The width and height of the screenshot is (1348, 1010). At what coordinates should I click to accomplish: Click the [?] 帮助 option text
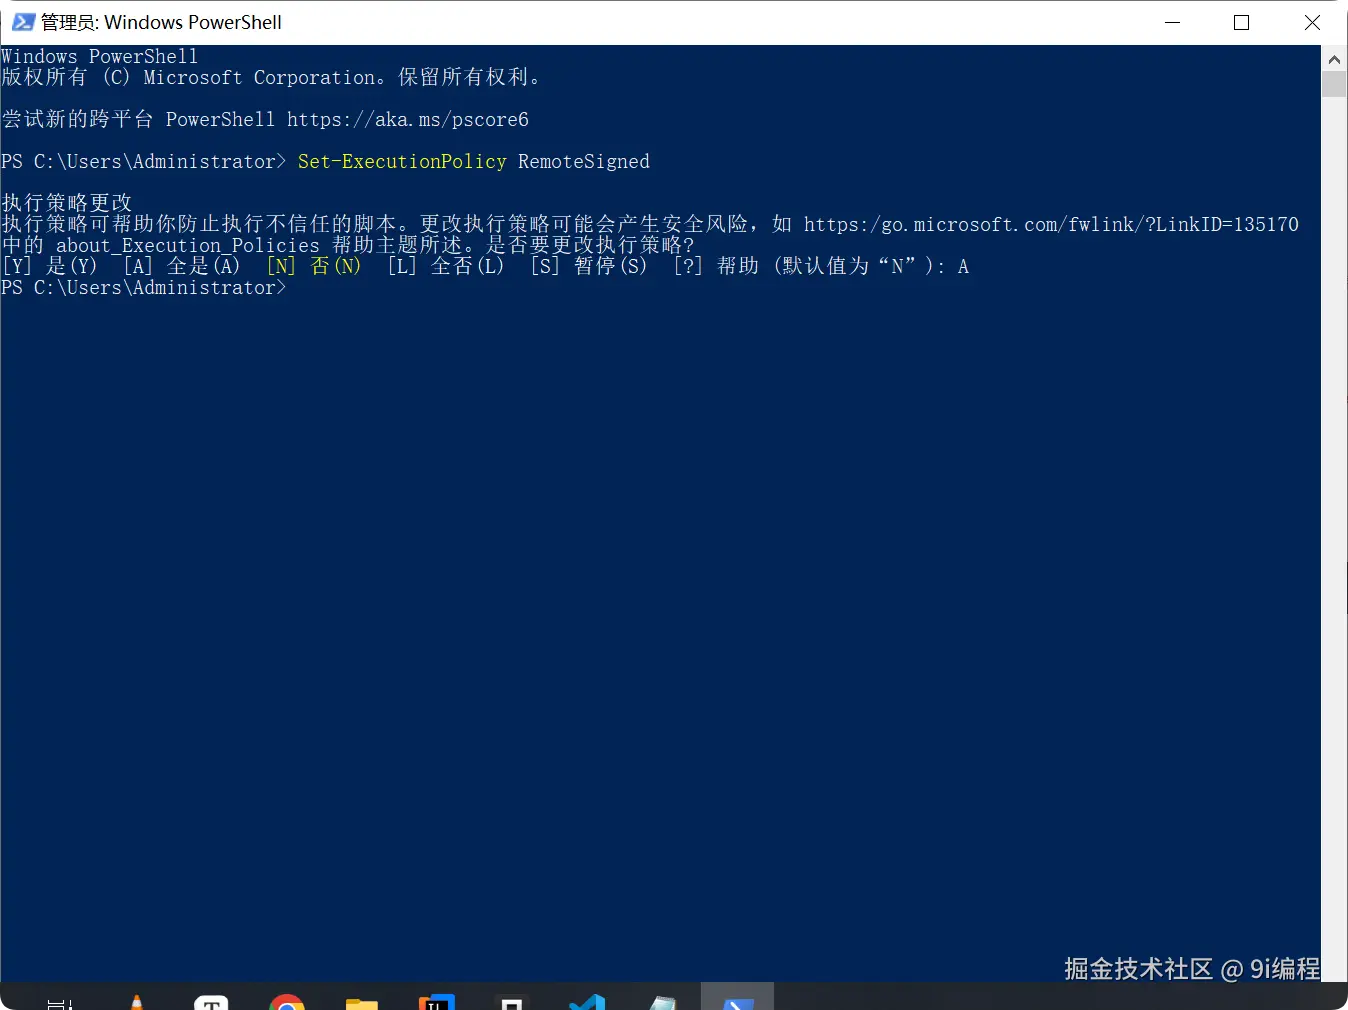(x=716, y=266)
